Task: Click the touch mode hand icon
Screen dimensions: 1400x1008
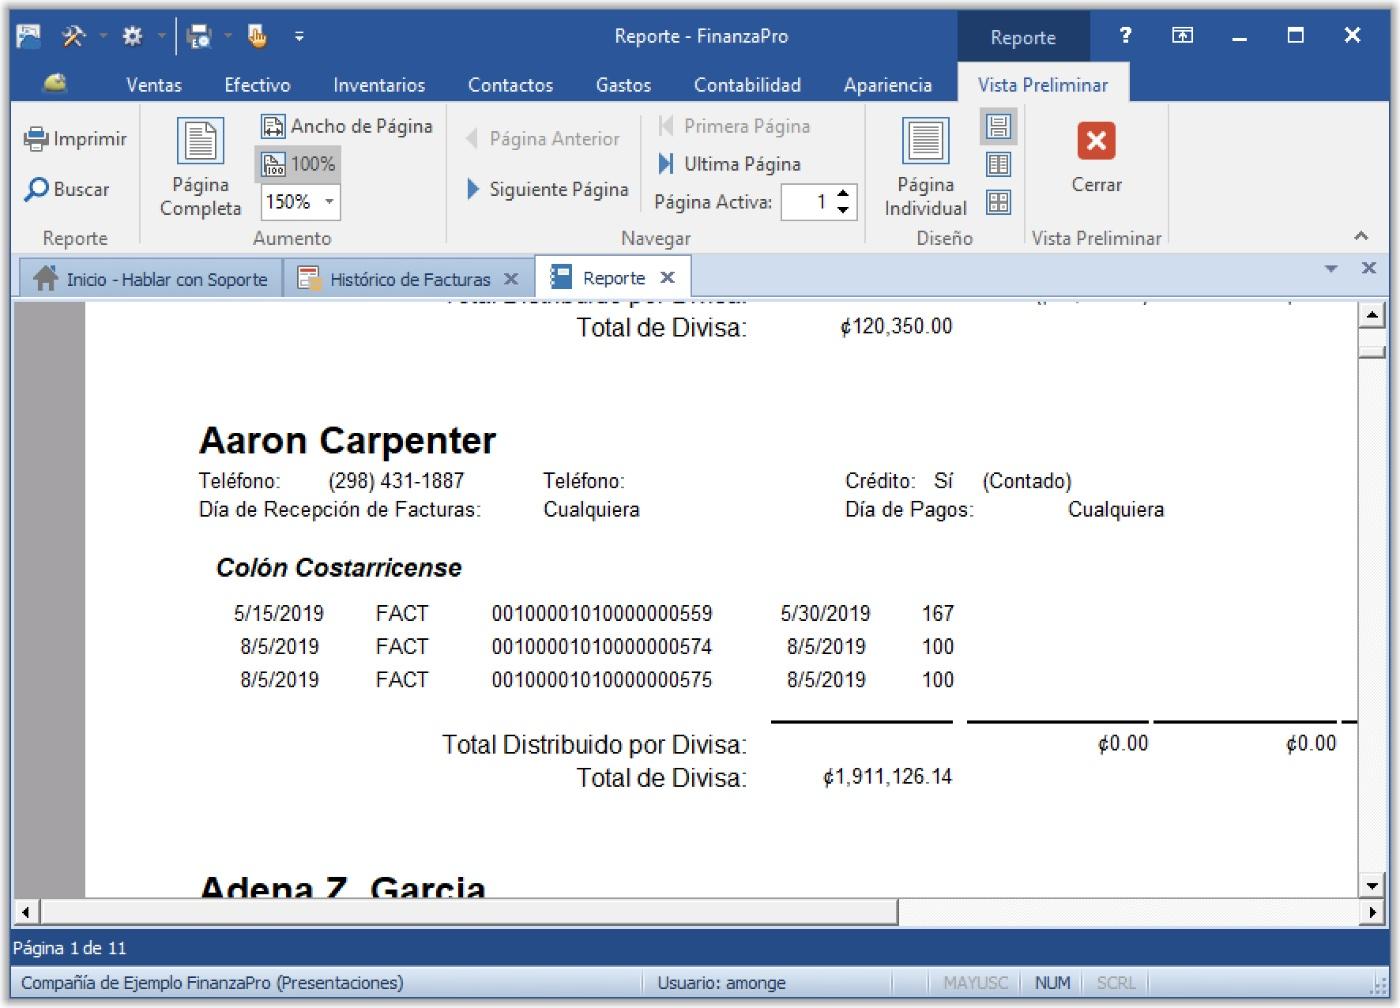Action: pos(257,36)
